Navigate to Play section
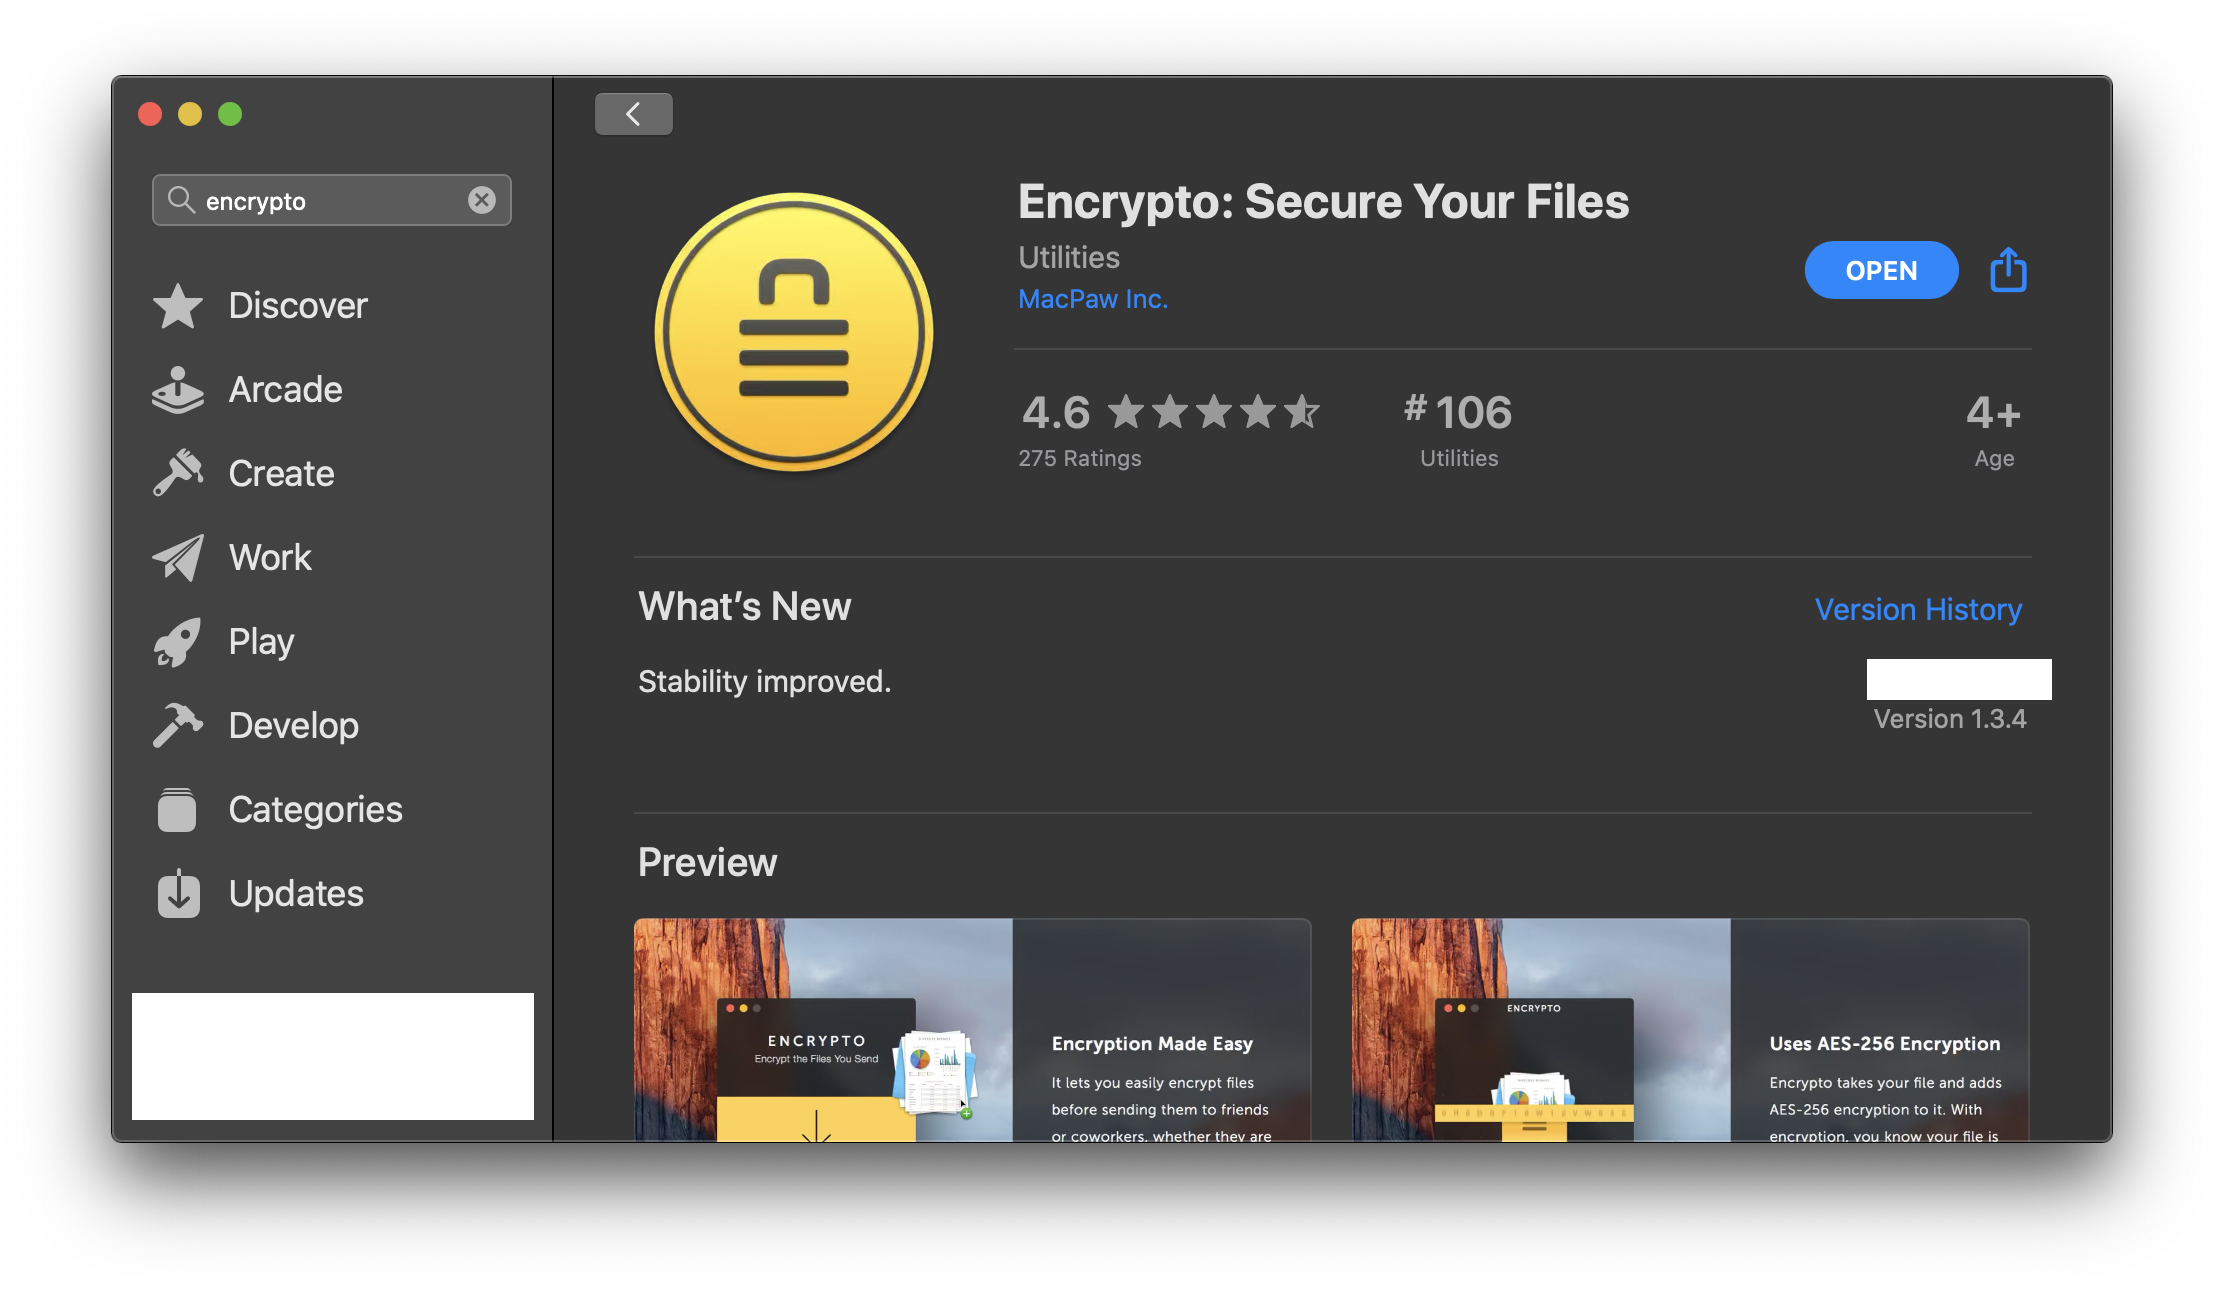Viewport: 2224px width, 1290px height. 259,639
